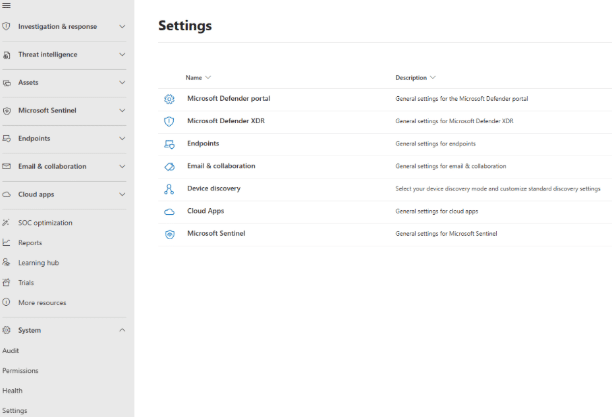
Task: Open Reports from the sidebar
Action: (30, 243)
